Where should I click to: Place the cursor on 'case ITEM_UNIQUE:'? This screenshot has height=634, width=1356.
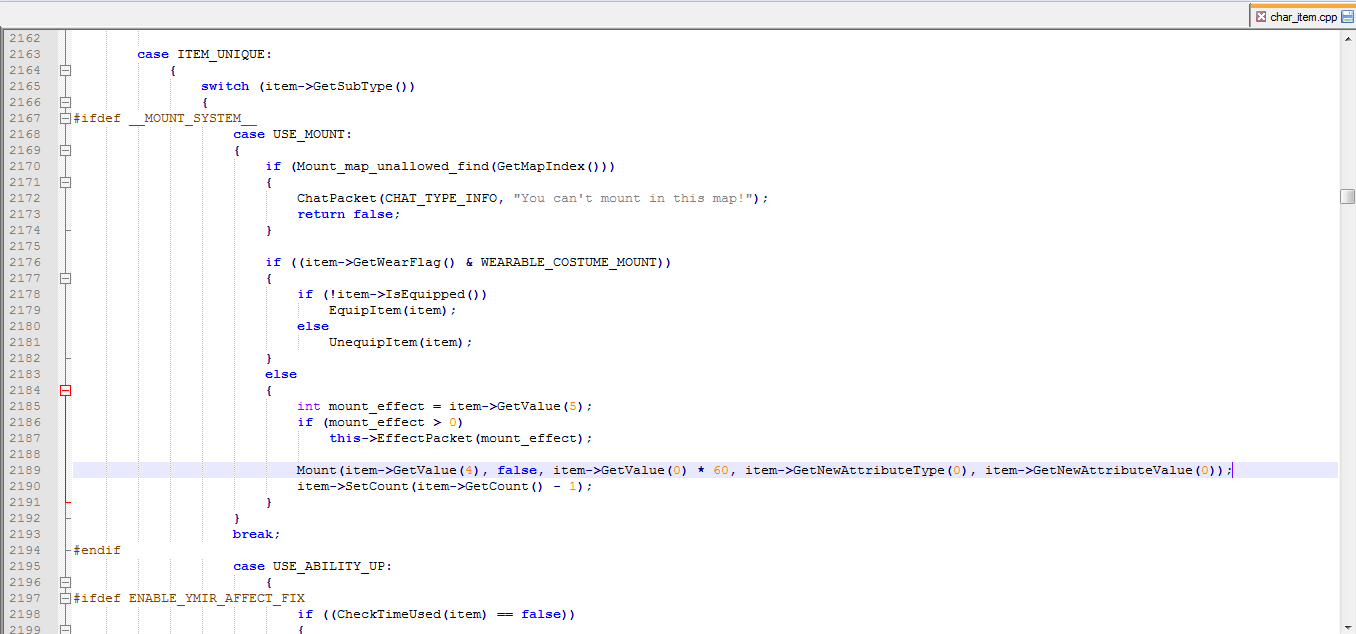coord(205,54)
